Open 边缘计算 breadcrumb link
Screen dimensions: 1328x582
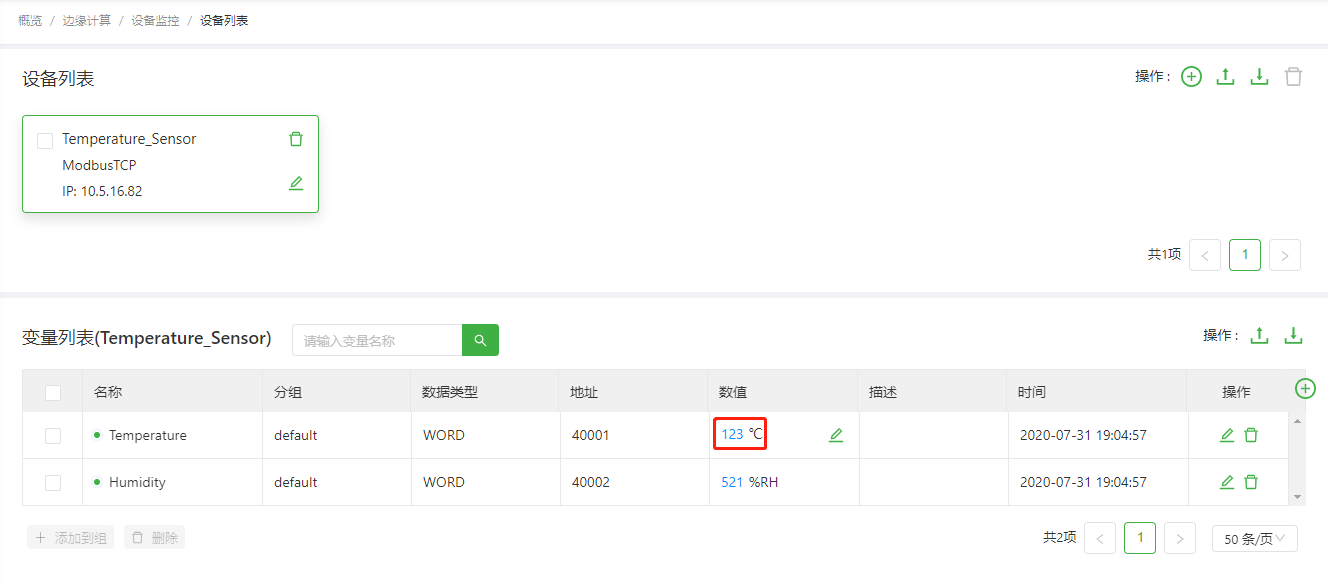click(x=87, y=20)
